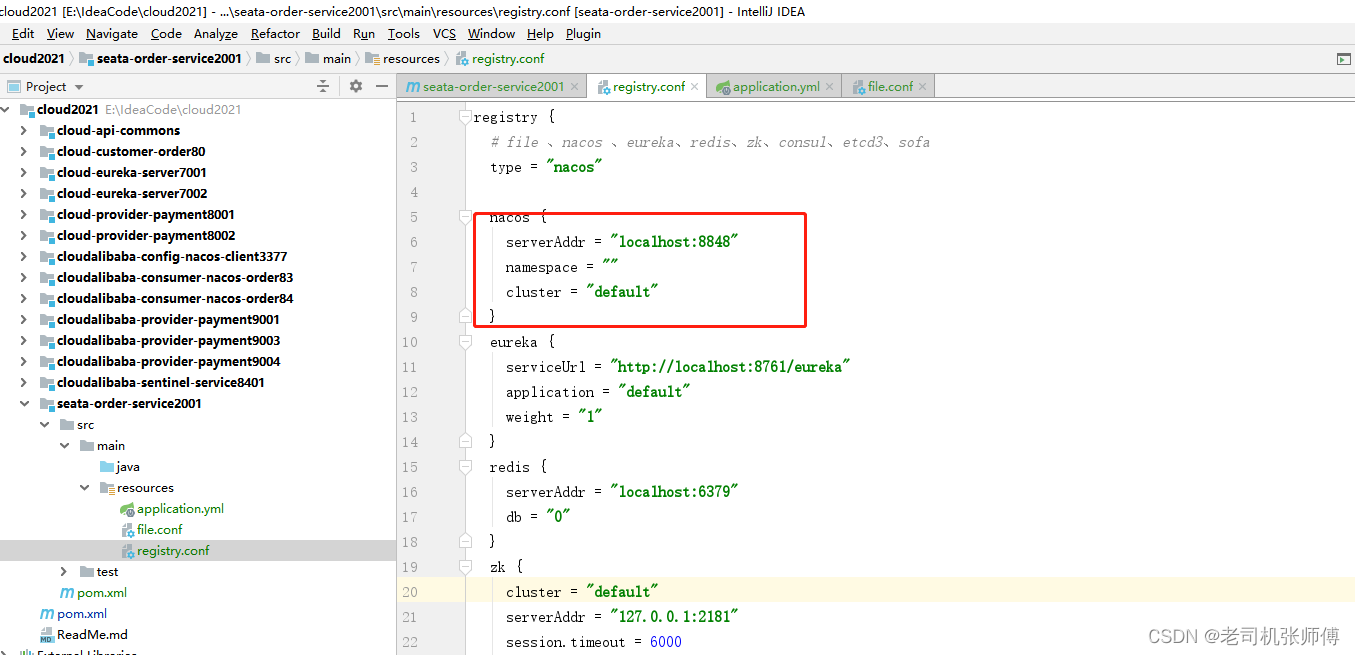Screen dimensions: 1355x655
Task: Open ReadMe.md file
Action: (92, 635)
